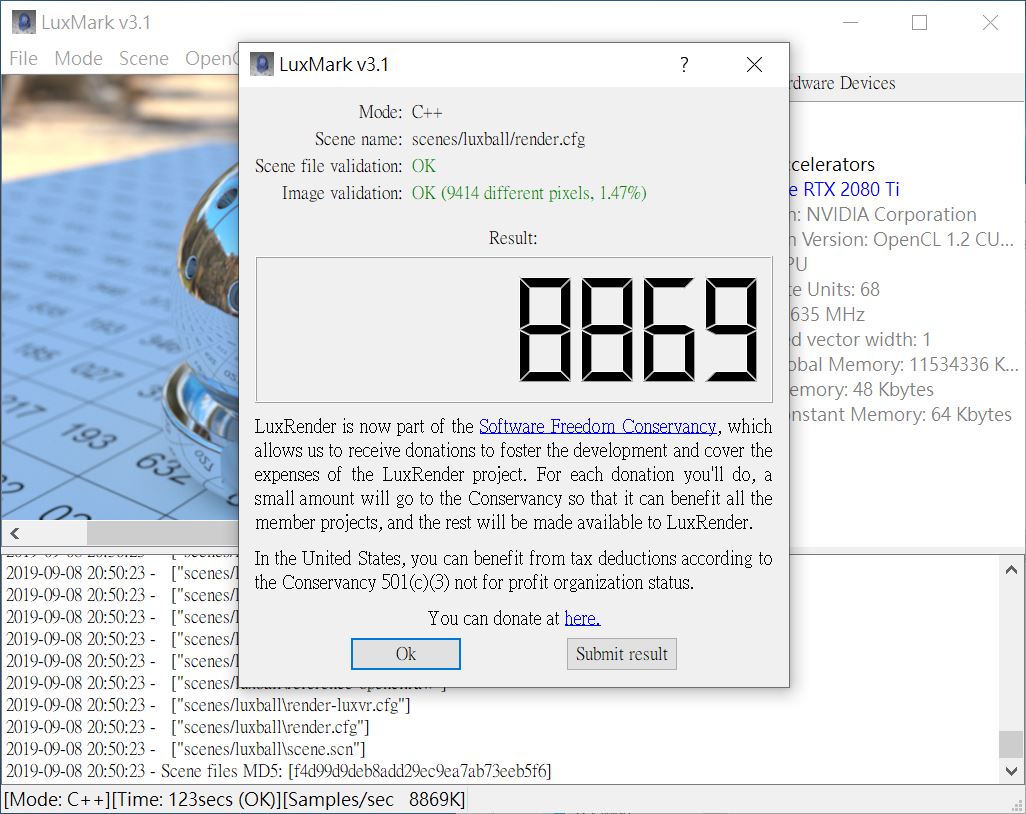Viewport: 1026px width, 814px height.
Task: Click the Memory: 11534336 K... line
Action: tap(904, 364)
